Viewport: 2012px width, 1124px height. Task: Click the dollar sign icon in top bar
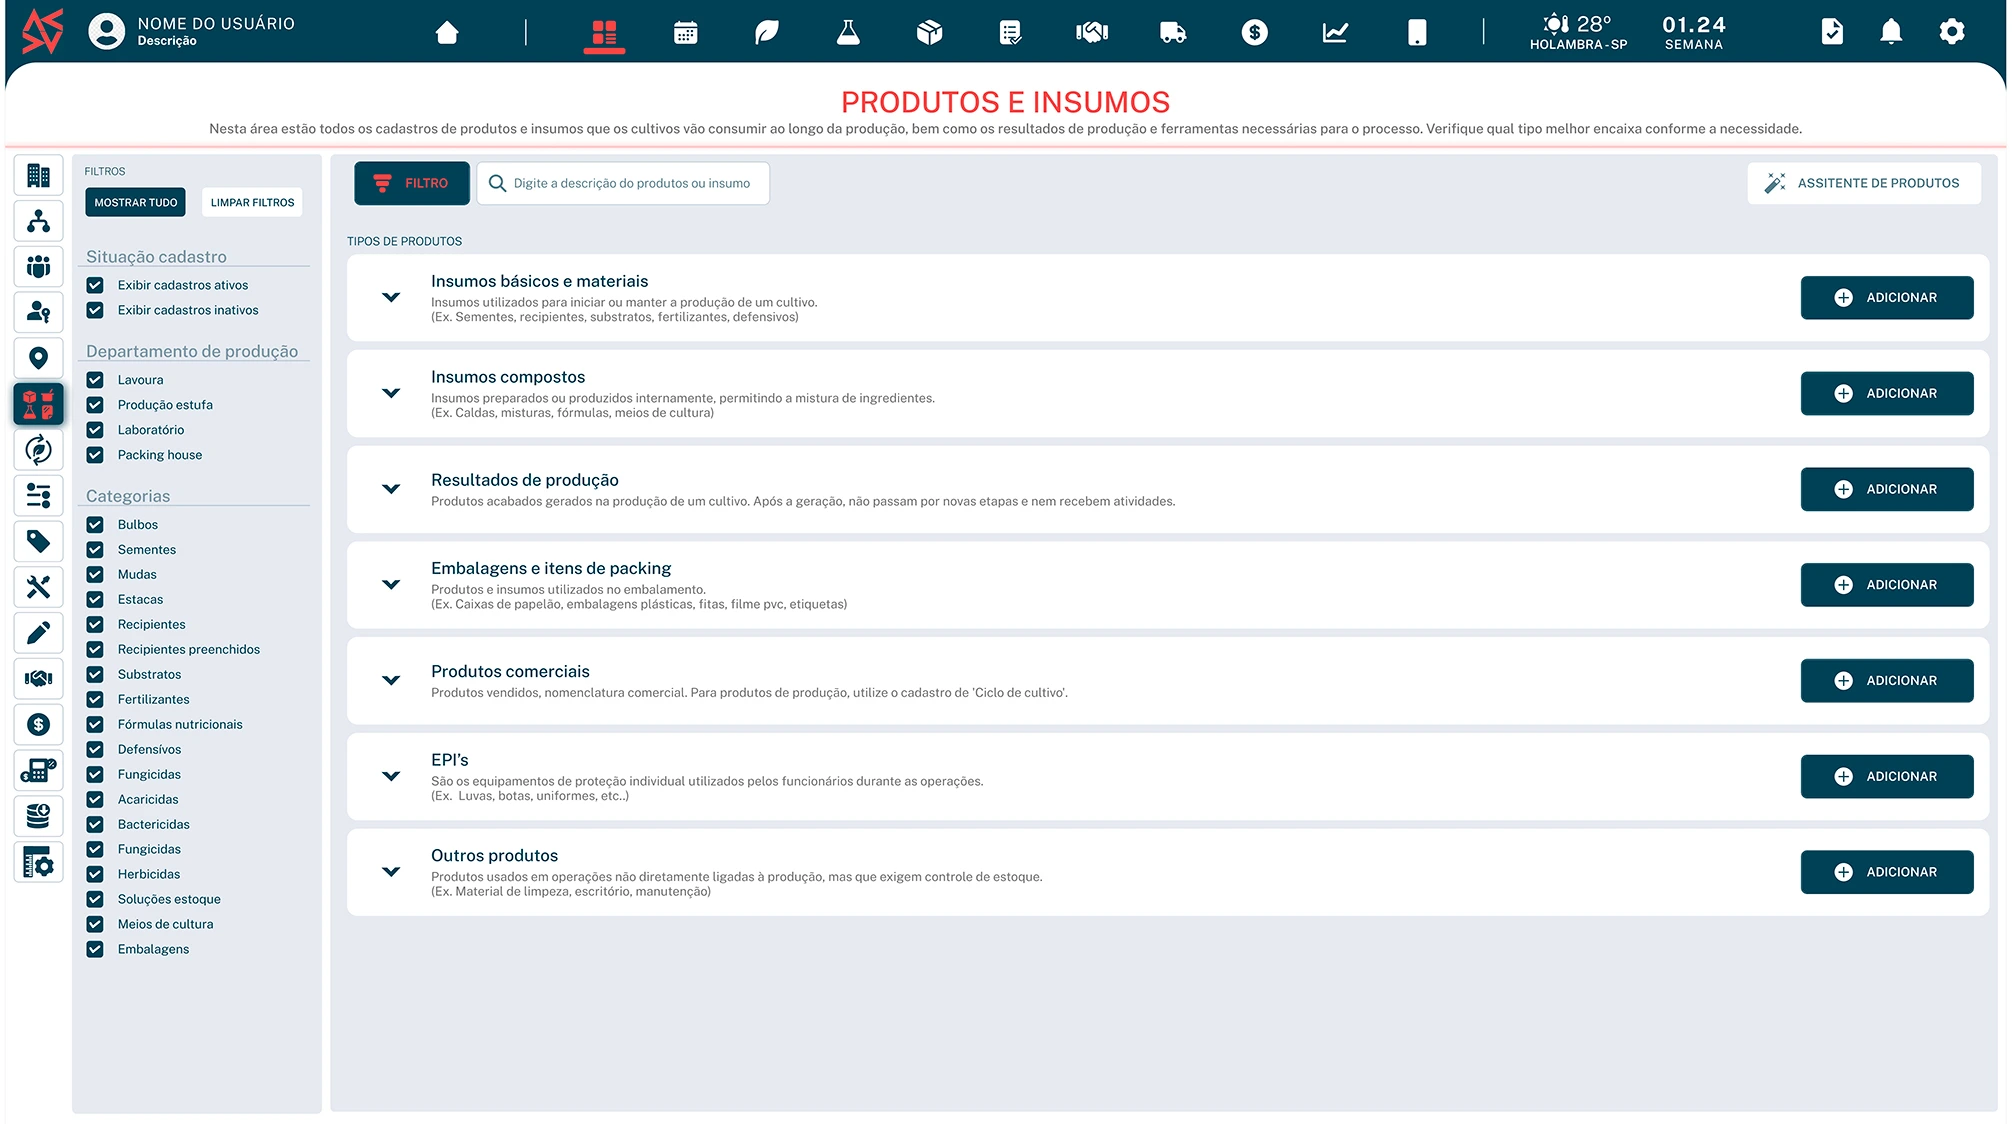coord(1254,33)
